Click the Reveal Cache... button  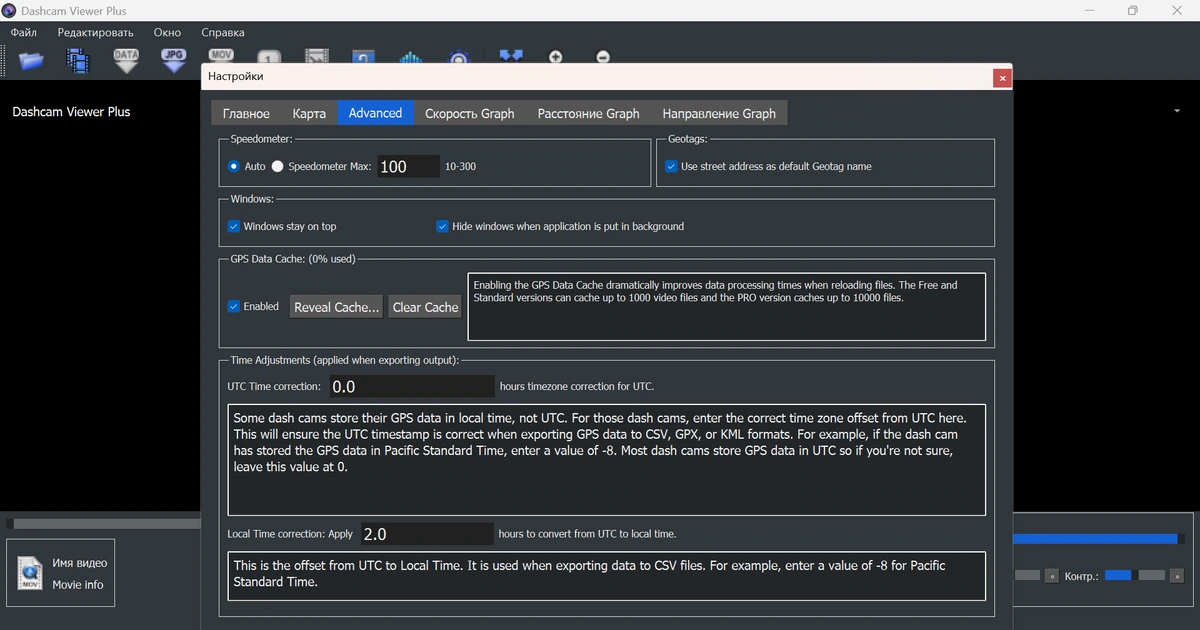[337, 307]
